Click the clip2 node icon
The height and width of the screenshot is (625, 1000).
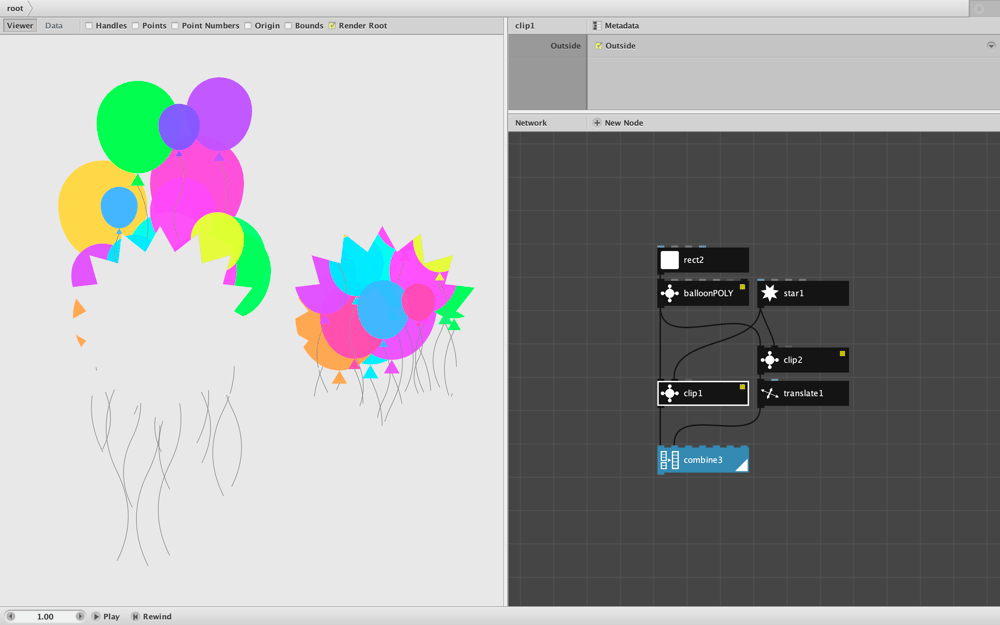(x=769, y=360)
